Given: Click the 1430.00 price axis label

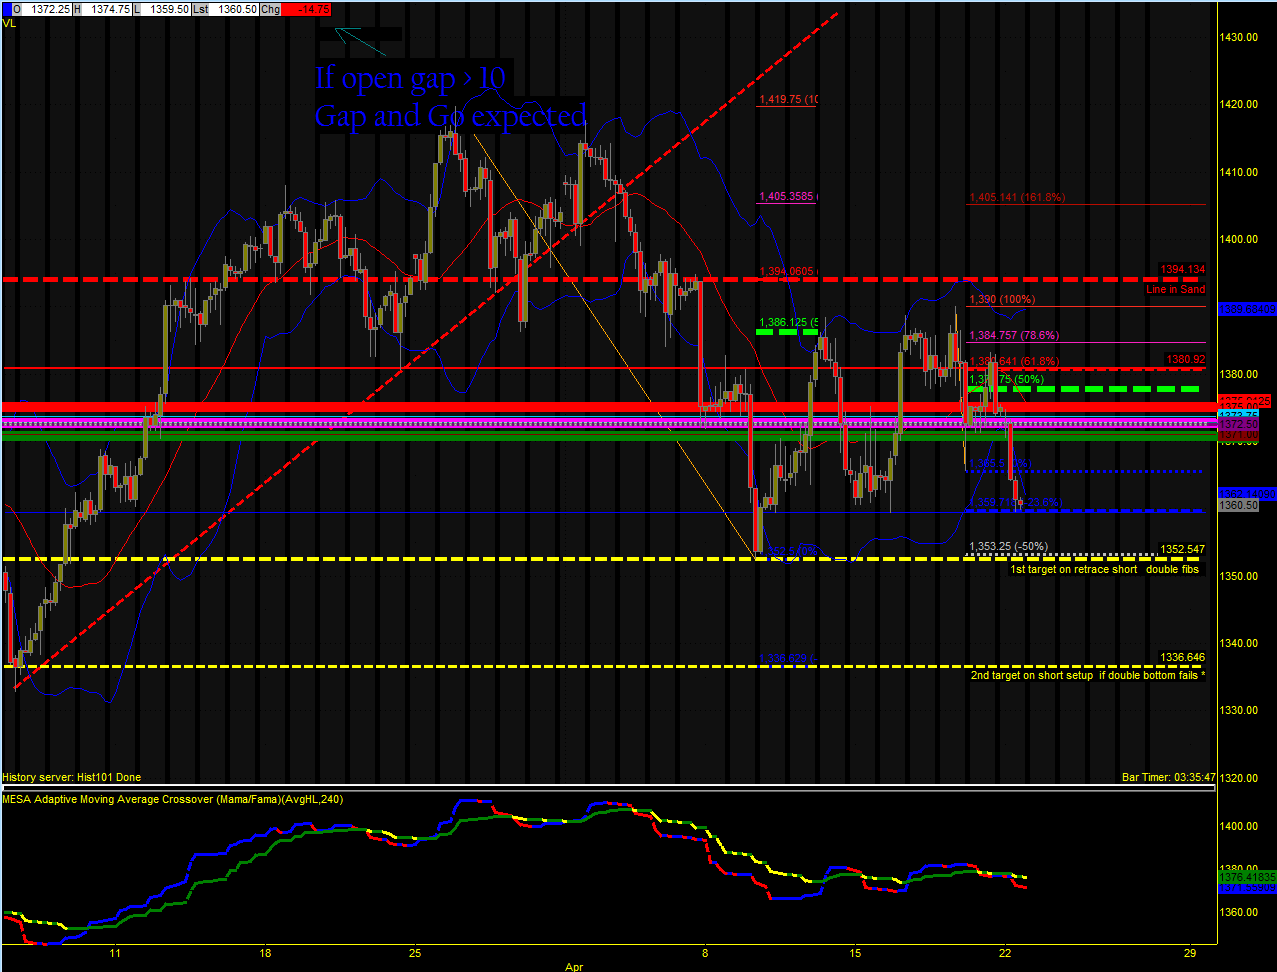Looking at the screenshot, I should point(1238,37).
